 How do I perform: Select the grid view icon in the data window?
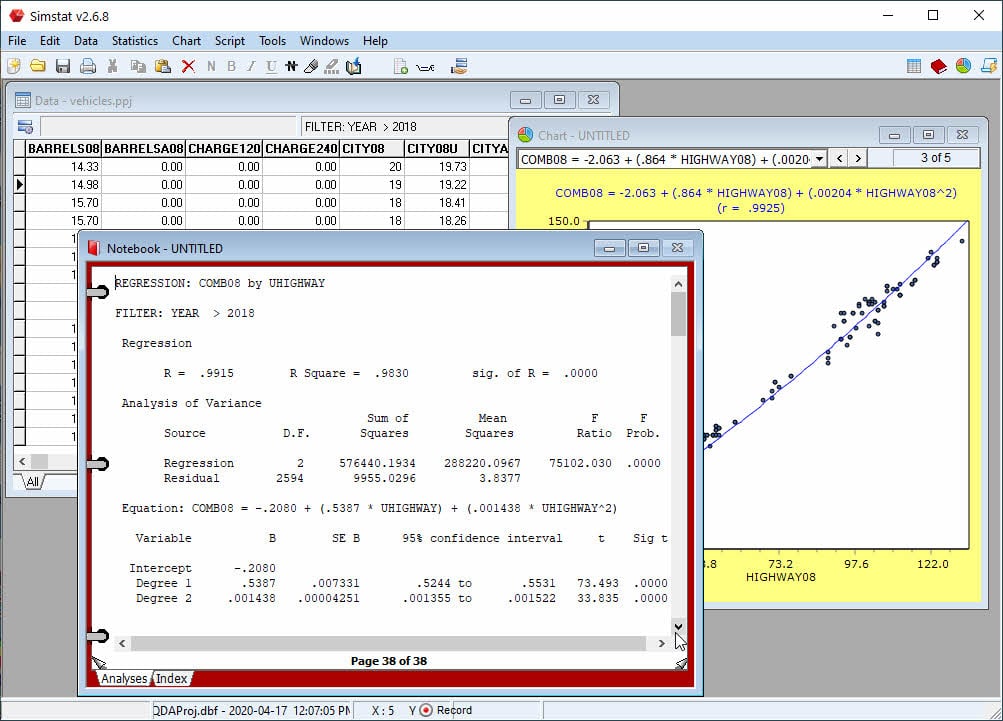point(26,126)
